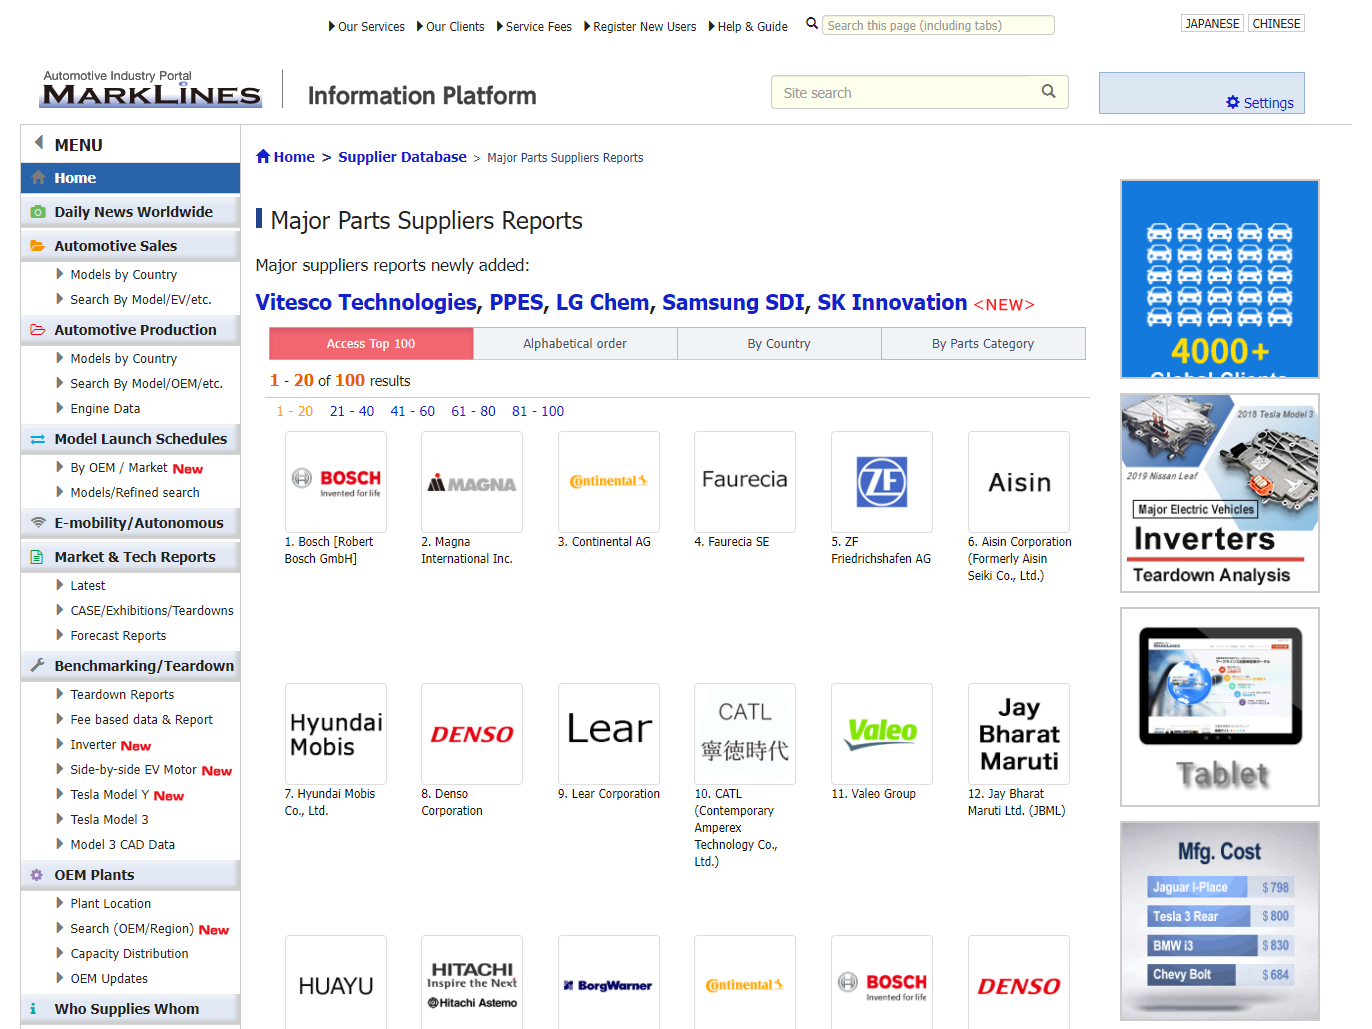Select the Faurecia logo tile
1372x1029 pixels.
[x=745, y=482]
